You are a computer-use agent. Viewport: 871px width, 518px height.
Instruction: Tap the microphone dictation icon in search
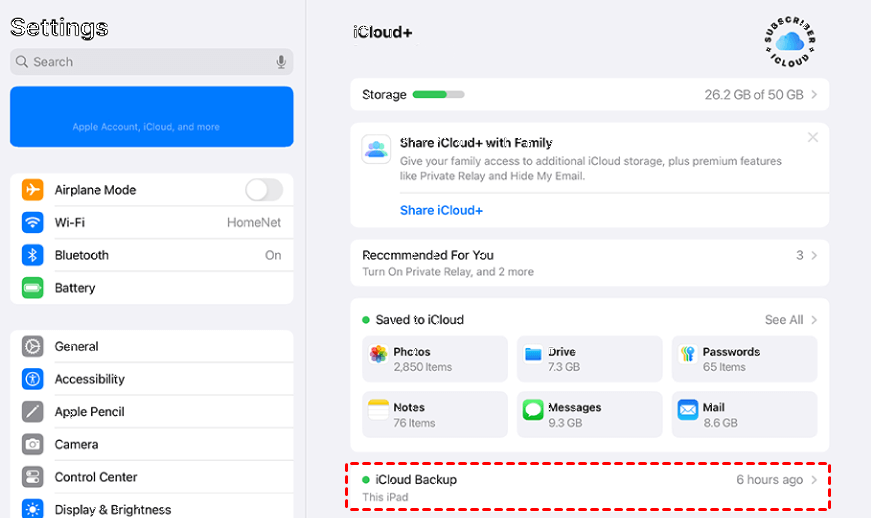tap(281, 62)
